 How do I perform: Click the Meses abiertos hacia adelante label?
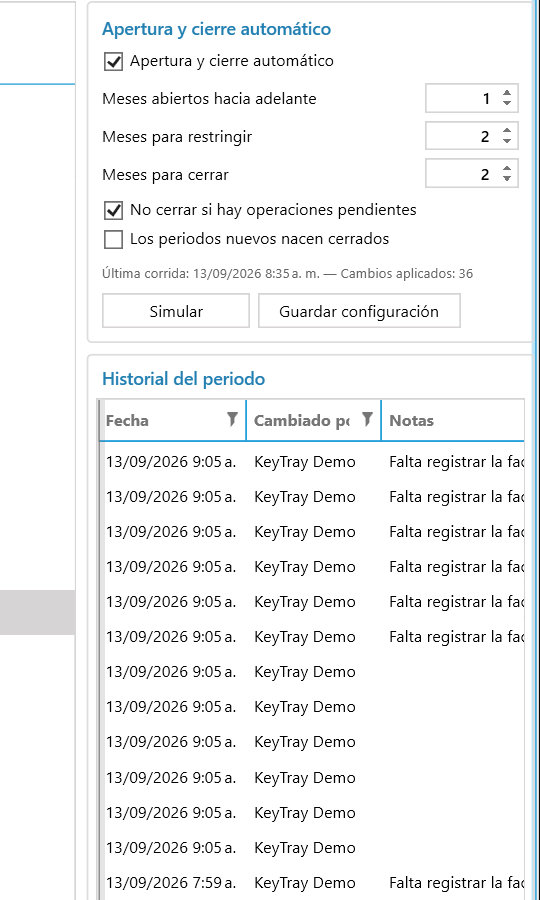209,99
